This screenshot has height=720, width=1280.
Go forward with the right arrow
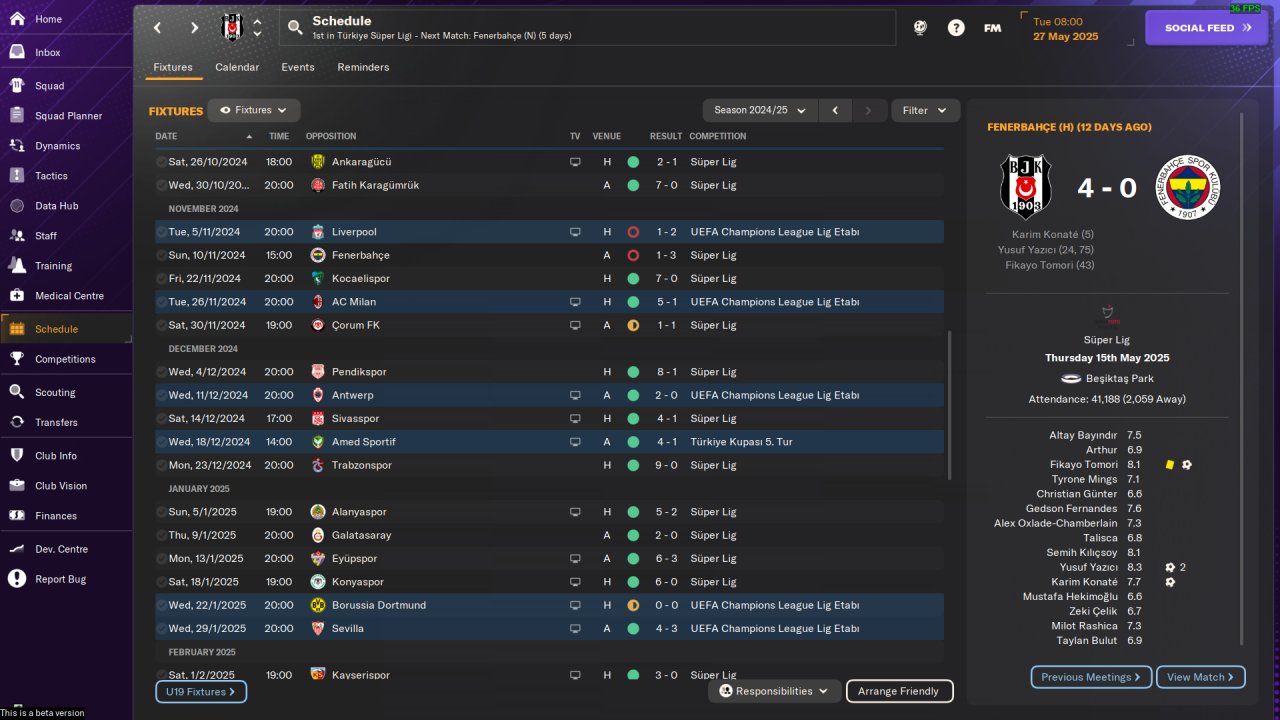pos(194,28)
